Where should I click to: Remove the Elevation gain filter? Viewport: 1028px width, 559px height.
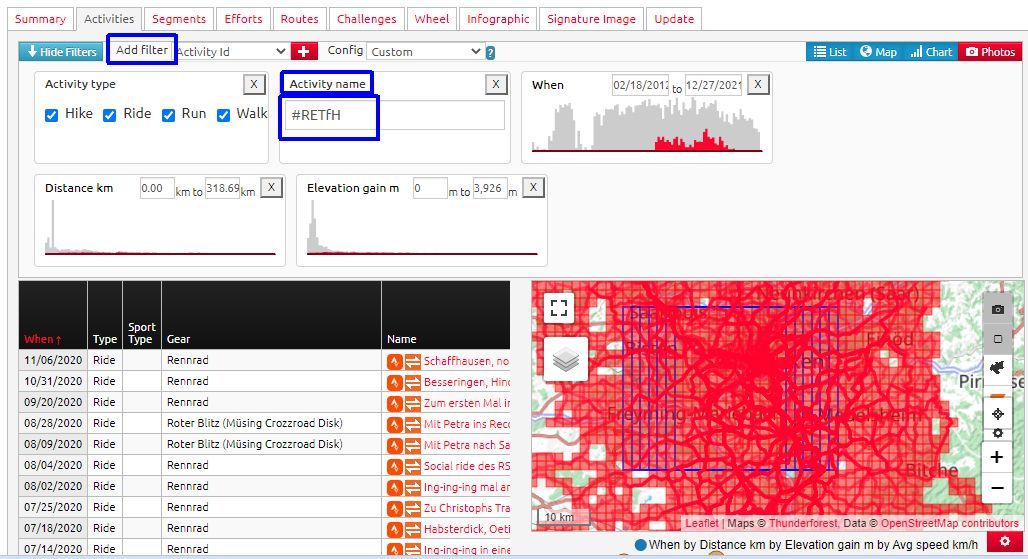click(534, 187)
